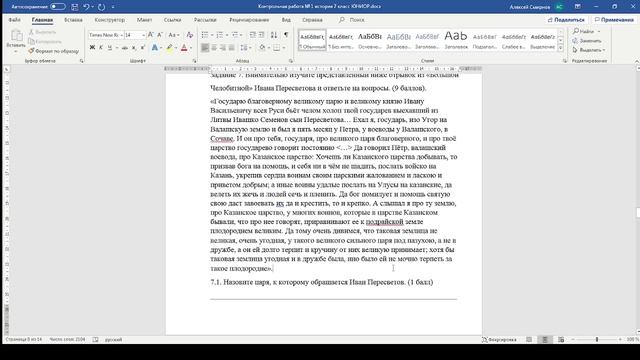Screen dimensions: 640x360
Task: Open the font group dialog launcher
Action: 194,61
